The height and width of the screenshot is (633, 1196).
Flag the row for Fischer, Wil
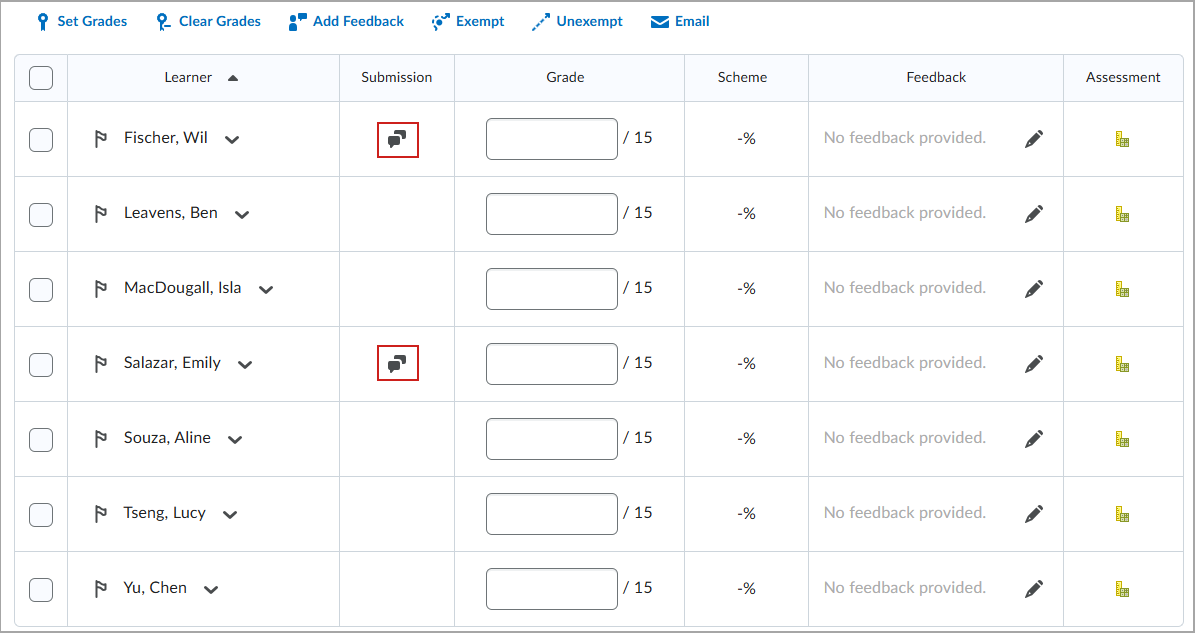coord(101,138)
